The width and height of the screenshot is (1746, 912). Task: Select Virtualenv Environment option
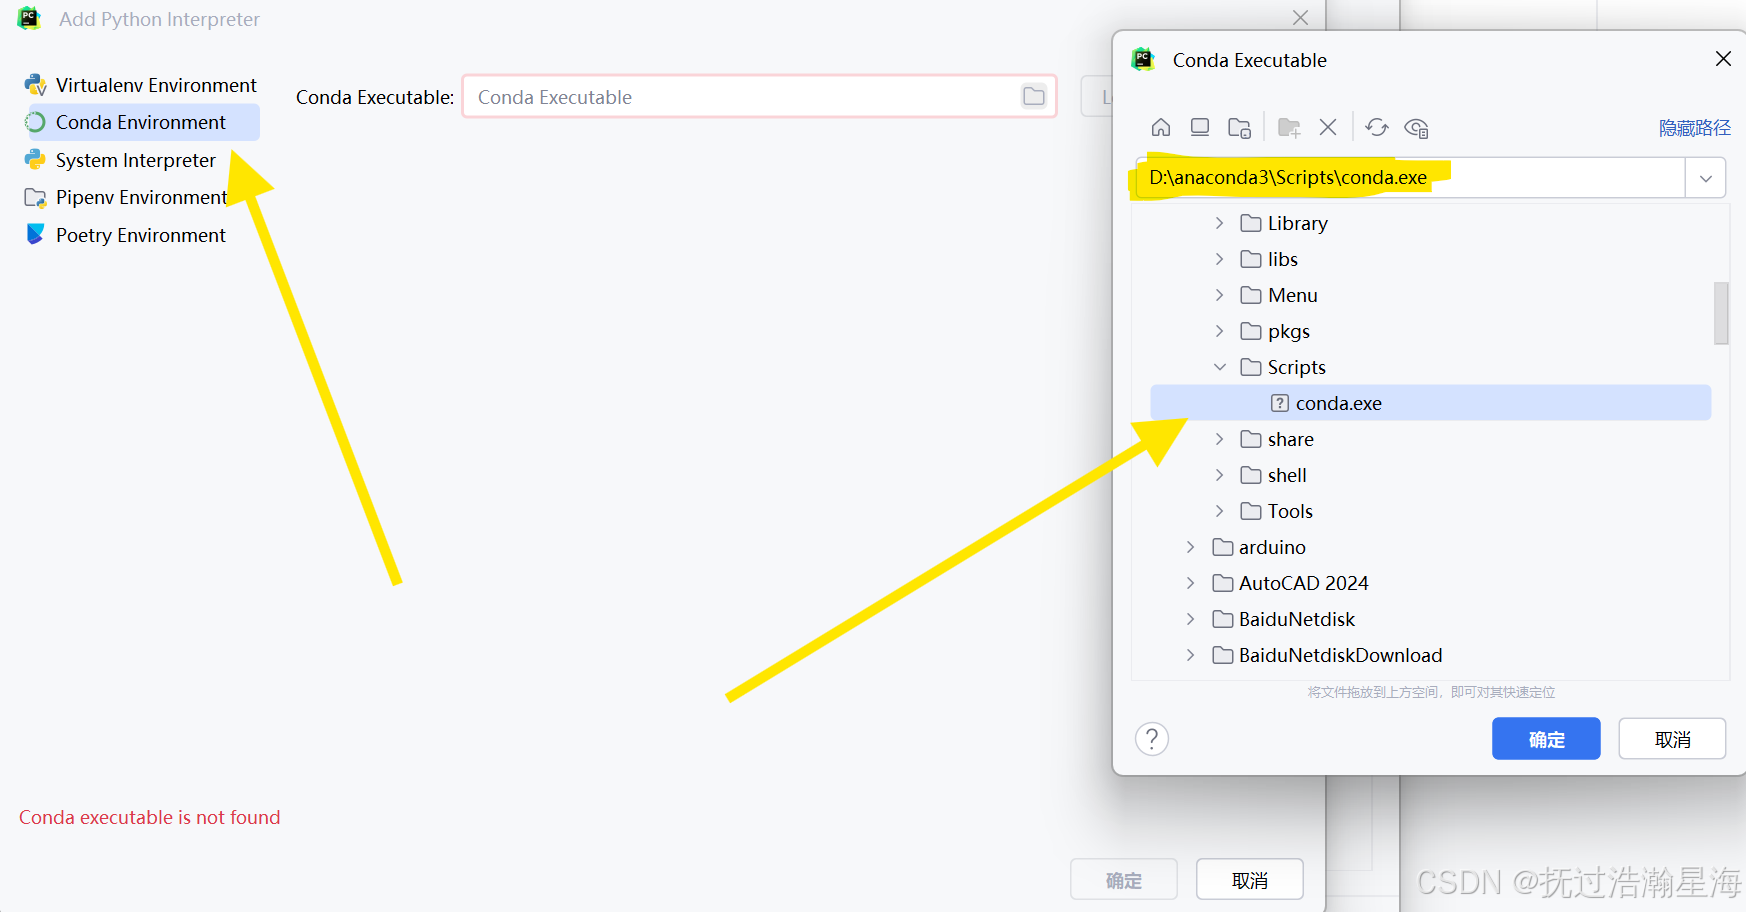tap(155, 84)
